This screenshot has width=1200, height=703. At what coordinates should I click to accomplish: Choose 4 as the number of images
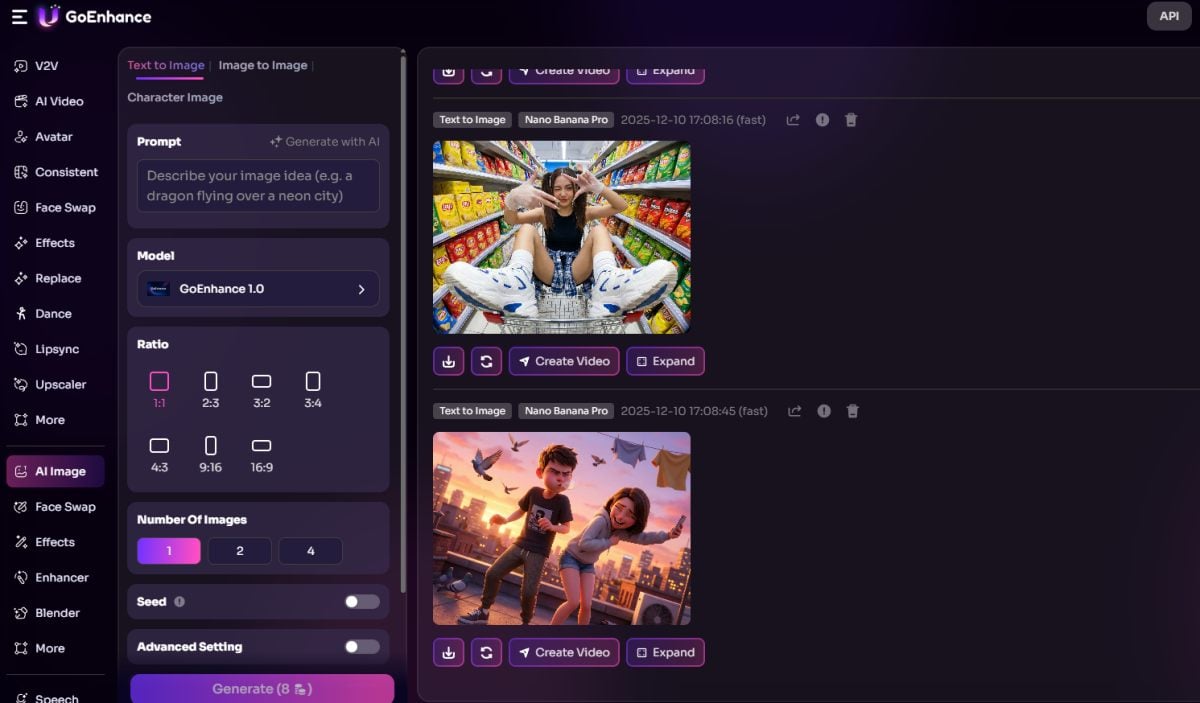(x=310, y=550)
